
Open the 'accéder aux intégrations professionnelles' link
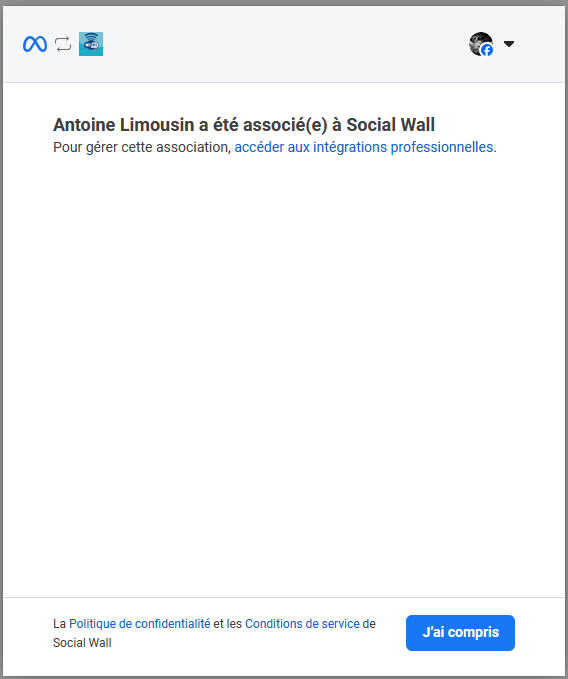click(364, 147)
